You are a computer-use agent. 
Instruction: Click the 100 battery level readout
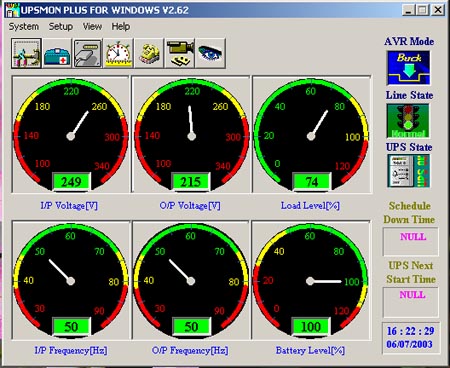pos(311,327)
